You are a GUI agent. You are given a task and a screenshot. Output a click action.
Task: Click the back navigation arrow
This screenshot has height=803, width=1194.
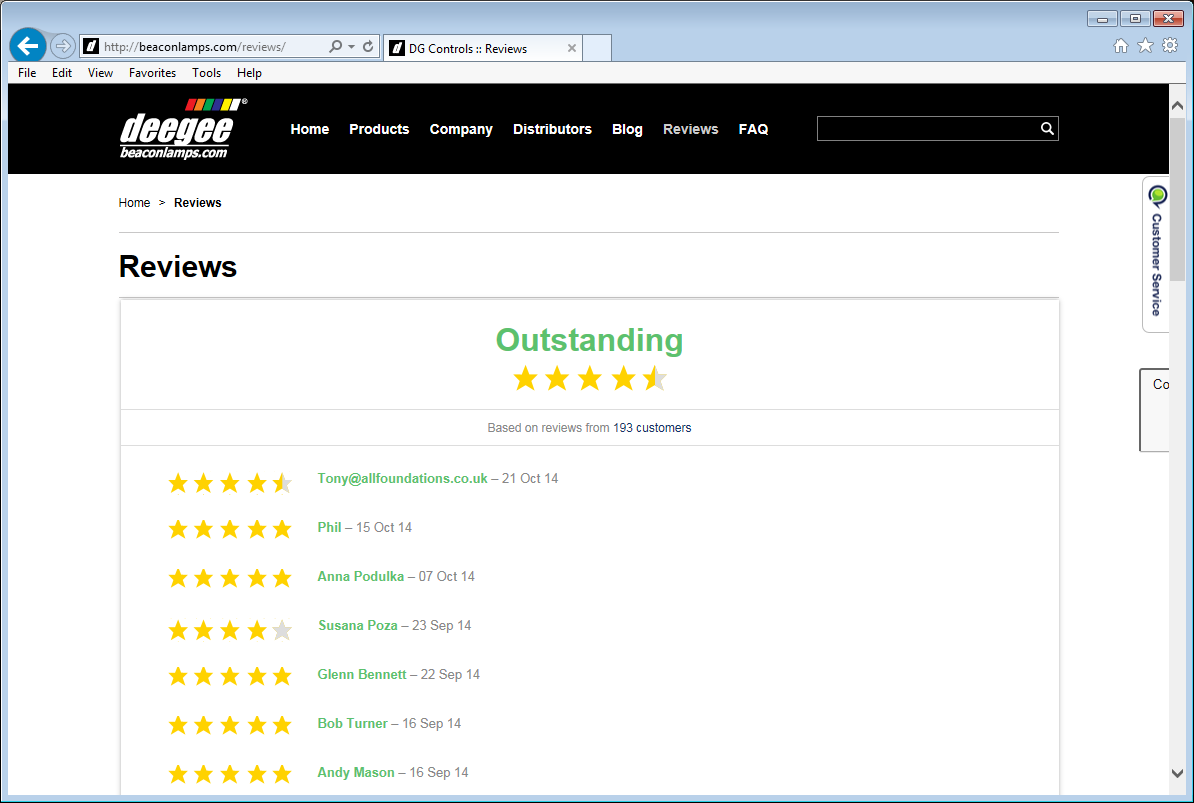27,46
